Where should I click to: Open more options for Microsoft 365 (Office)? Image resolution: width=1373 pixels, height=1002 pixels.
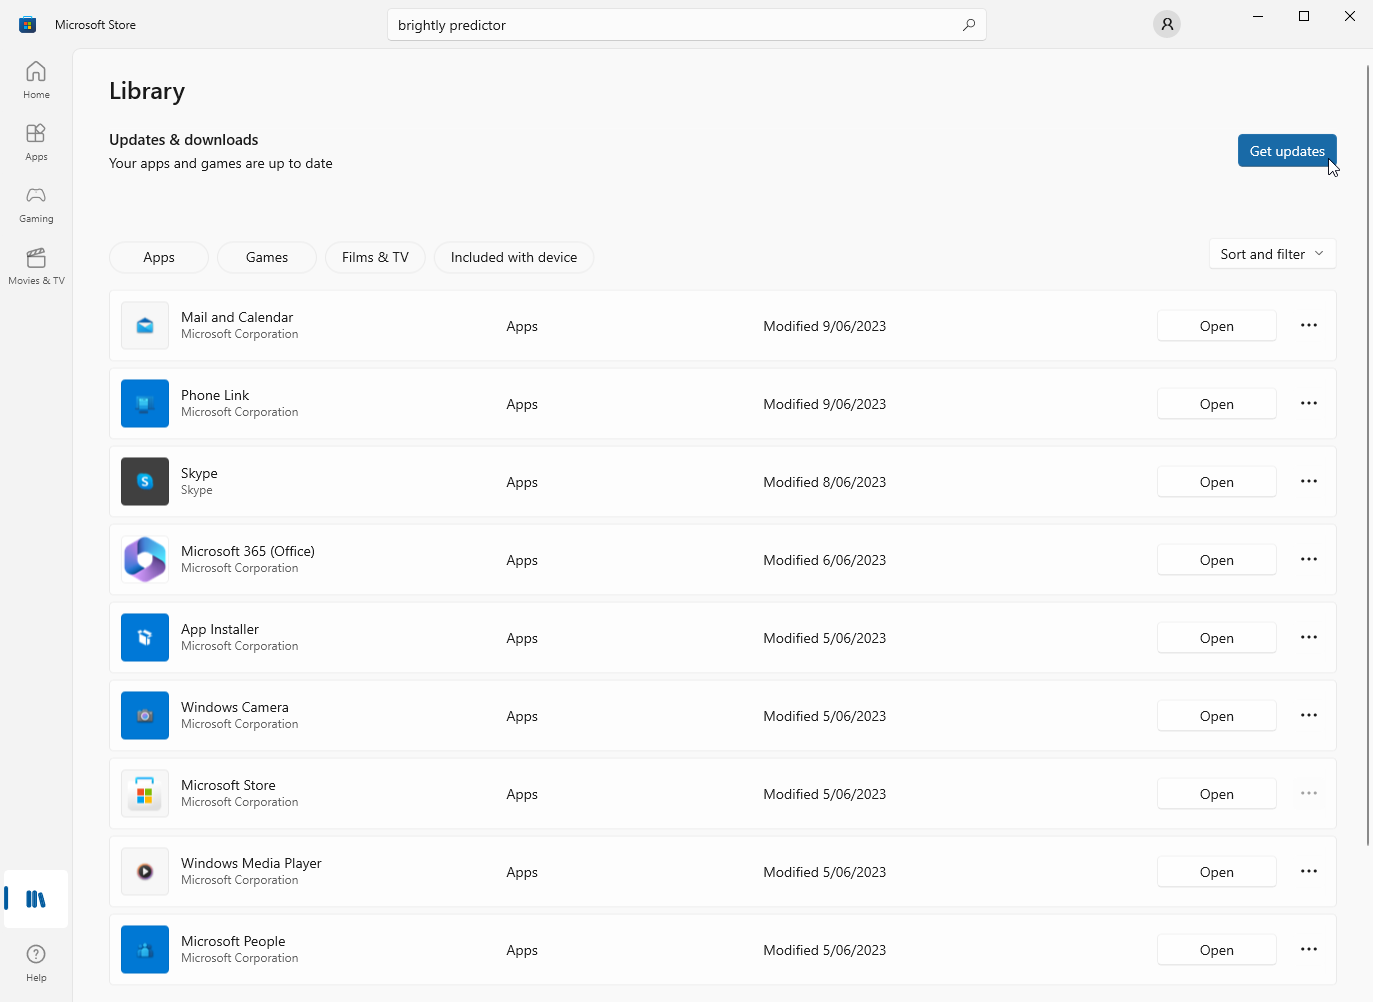pyautogui.click(x=1309, y=560)
